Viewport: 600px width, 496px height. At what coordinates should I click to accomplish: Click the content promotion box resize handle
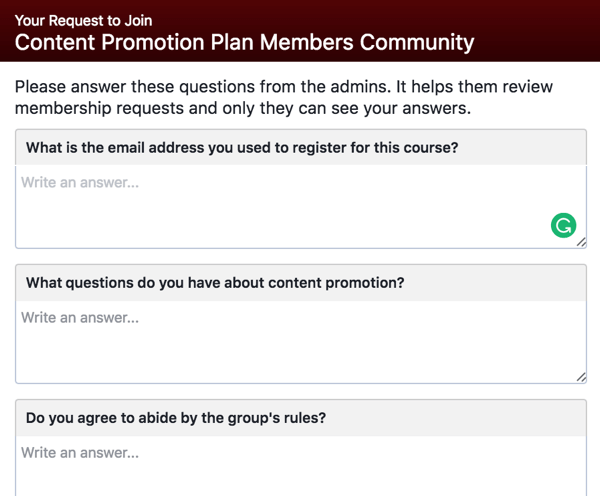click(581, 377)
